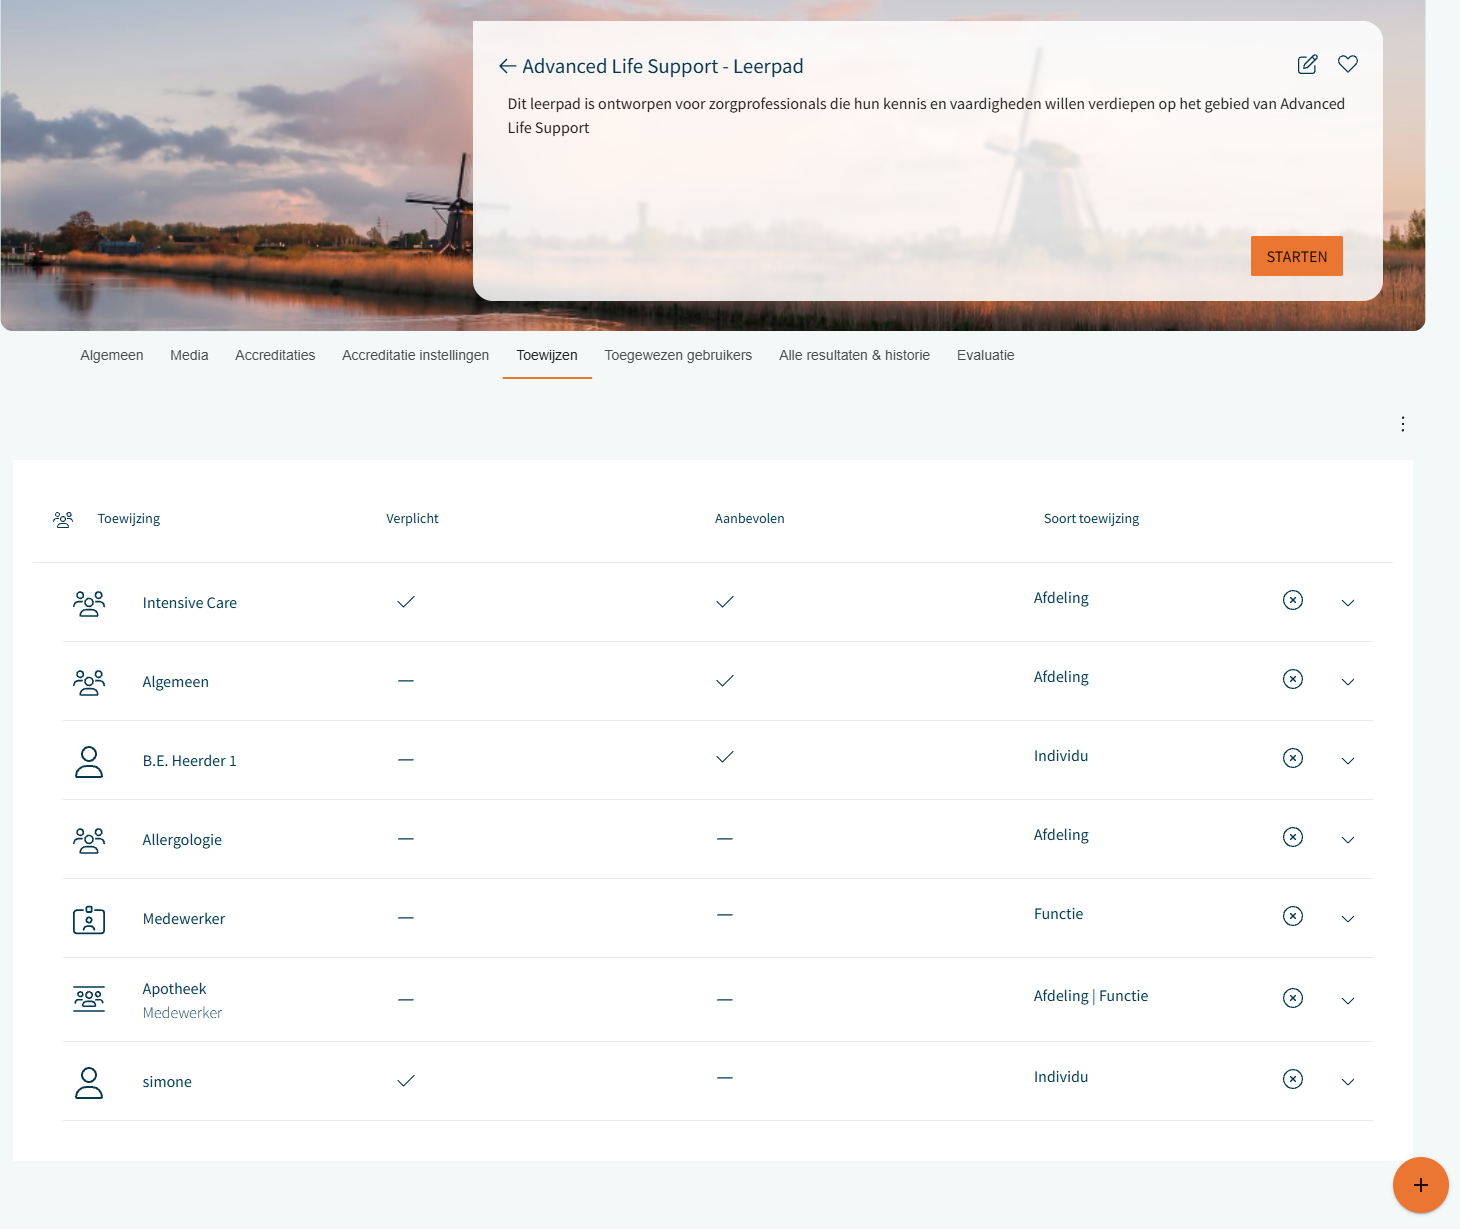Open the Toegewezen gebruikers tab
The height and width of the screenshot is (1229, 1460).
tap(678, 355)
